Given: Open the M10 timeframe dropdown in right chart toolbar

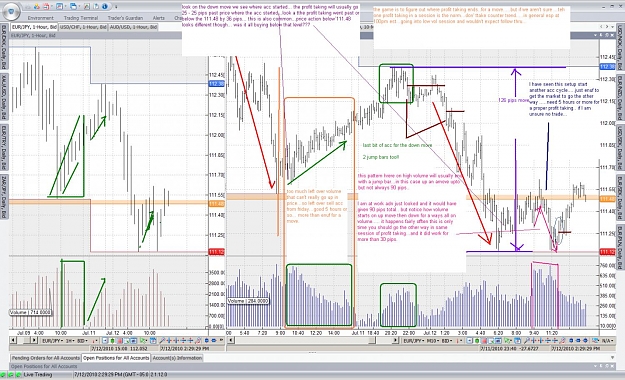Looking at the screenshot, I should pyautogui.click(x=432, y=341).
